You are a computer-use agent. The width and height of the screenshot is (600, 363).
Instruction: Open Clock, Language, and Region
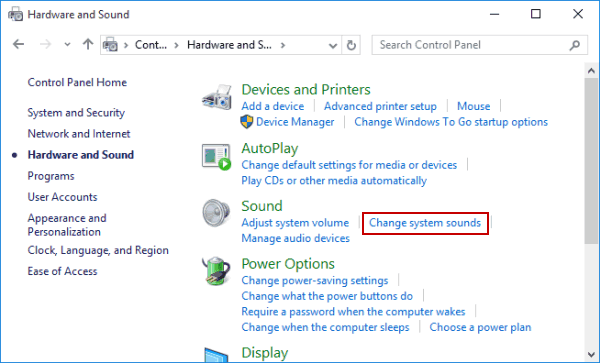tap(98, 250)
